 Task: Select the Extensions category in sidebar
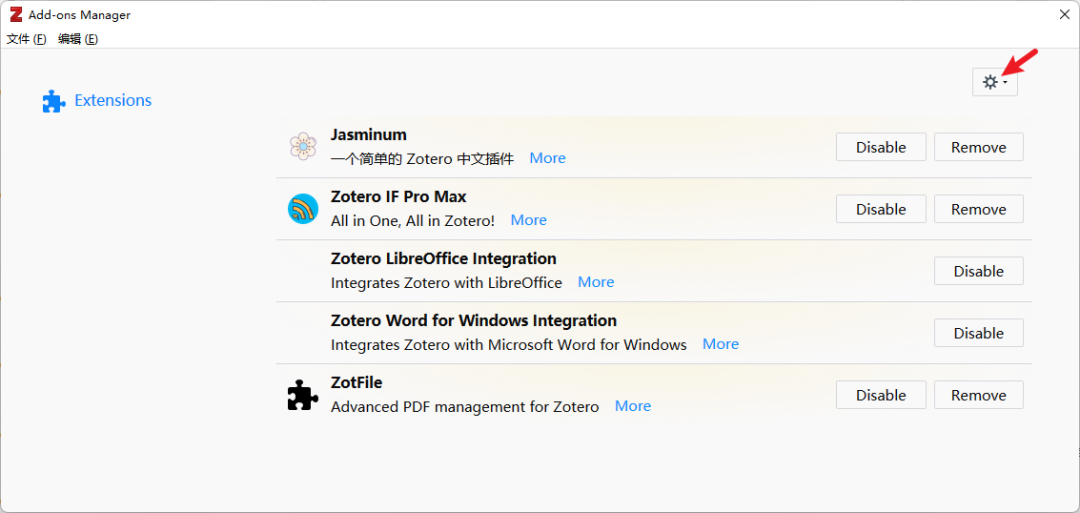pyautogui.click(x=113, y=101)
